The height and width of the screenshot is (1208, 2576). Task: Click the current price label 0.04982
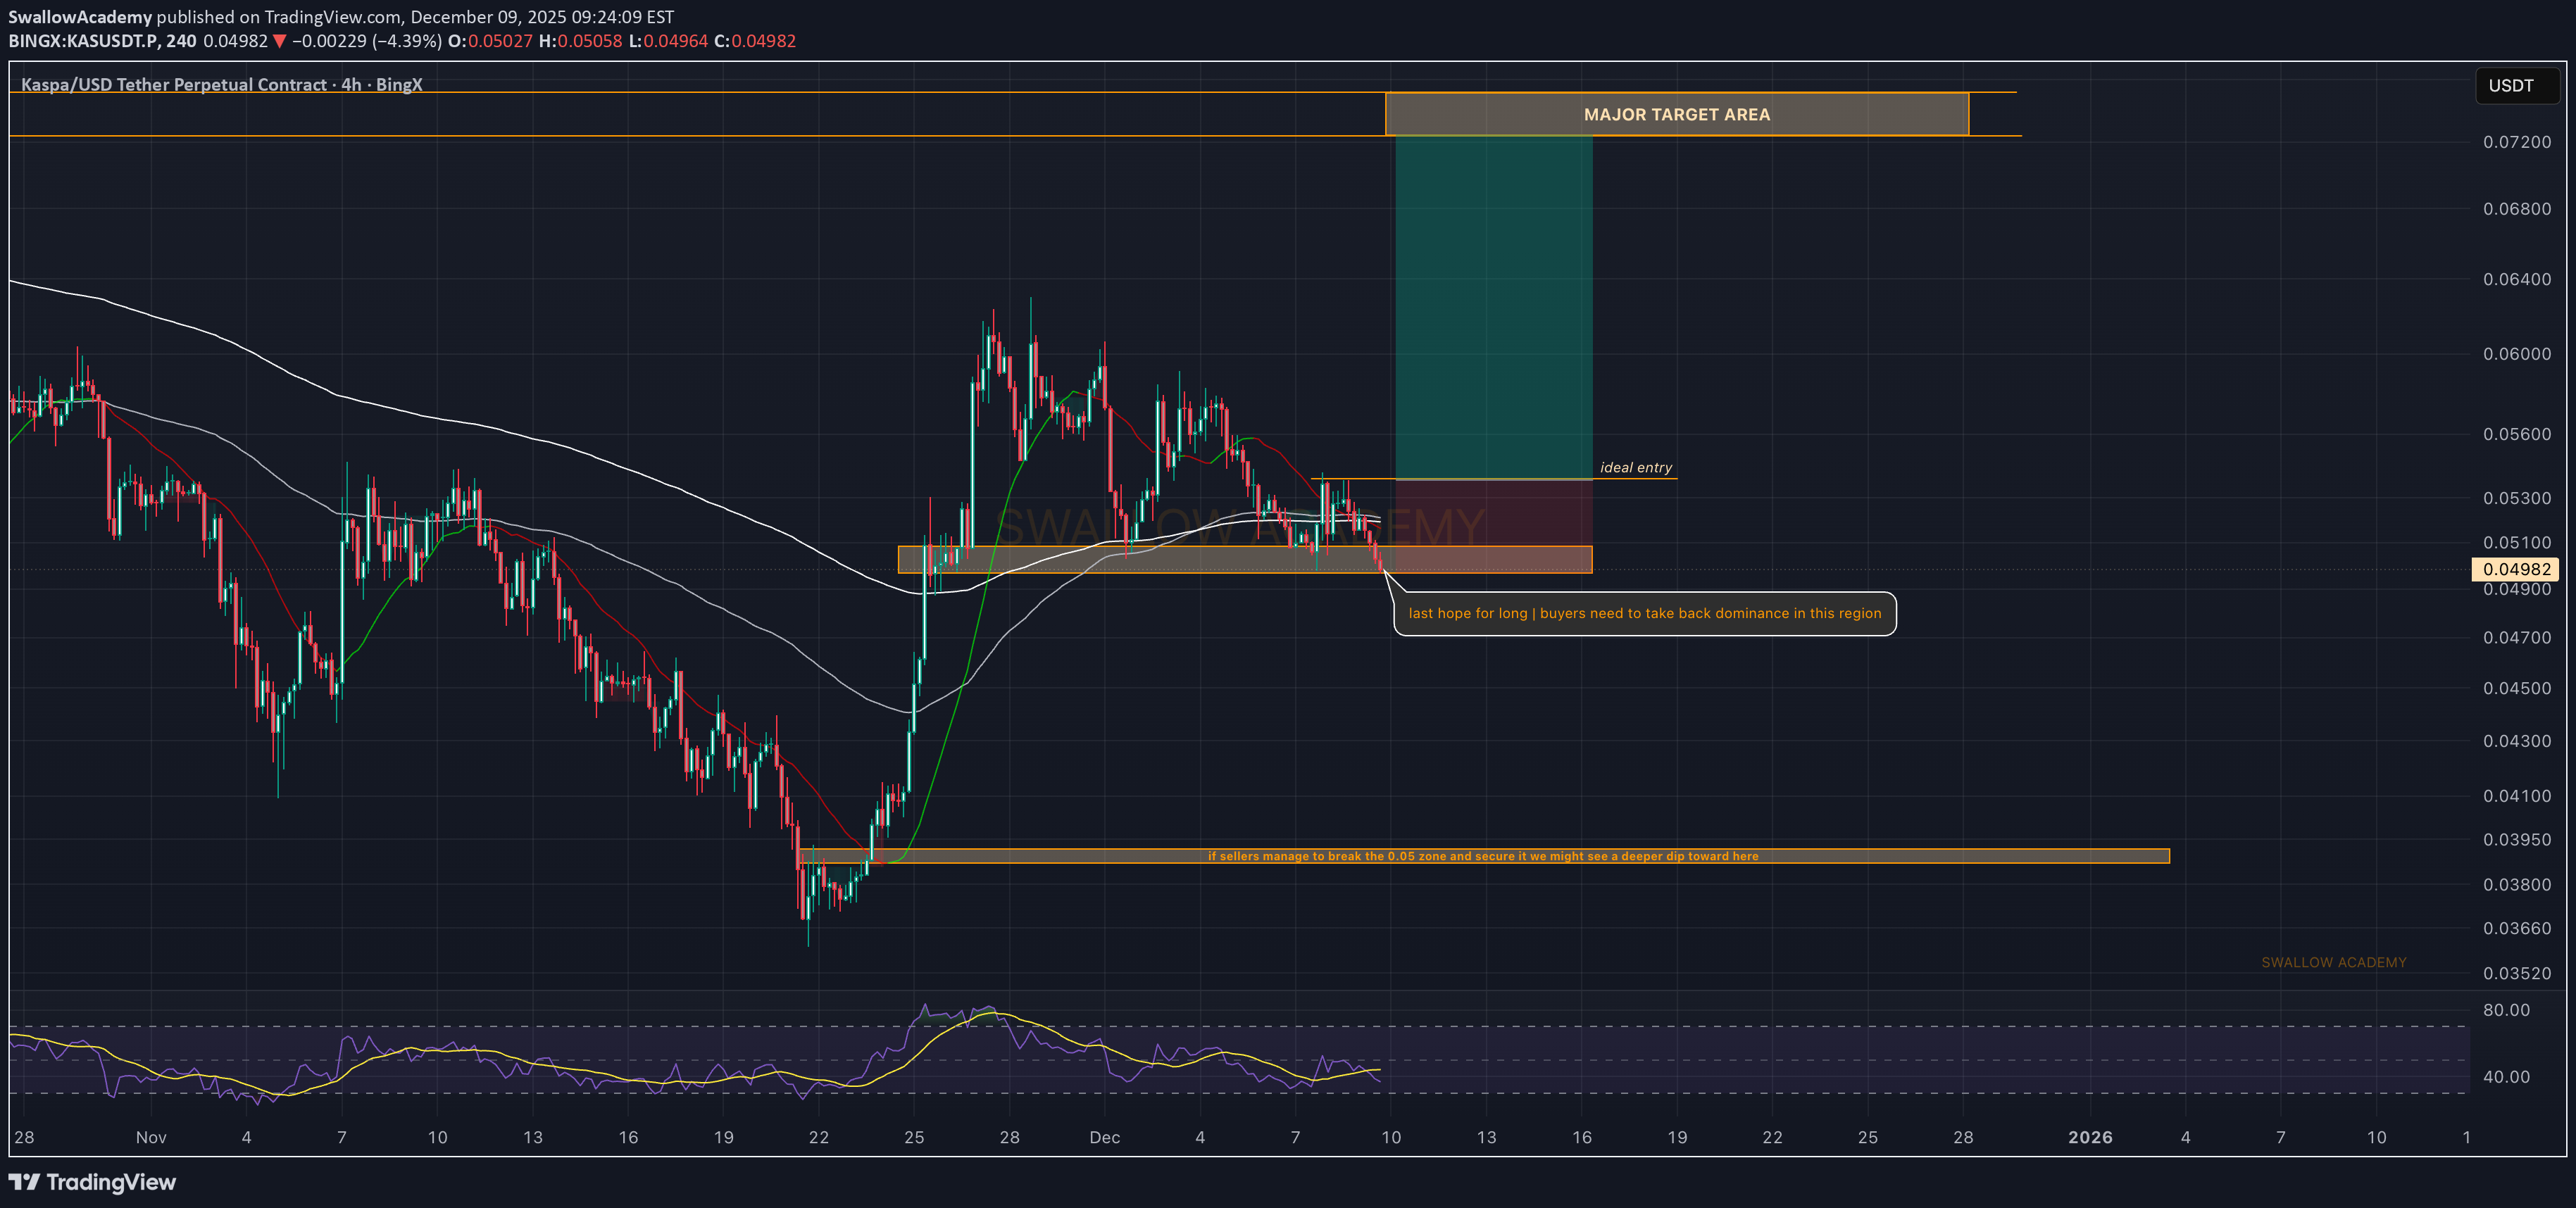[x=2516, y=570]
